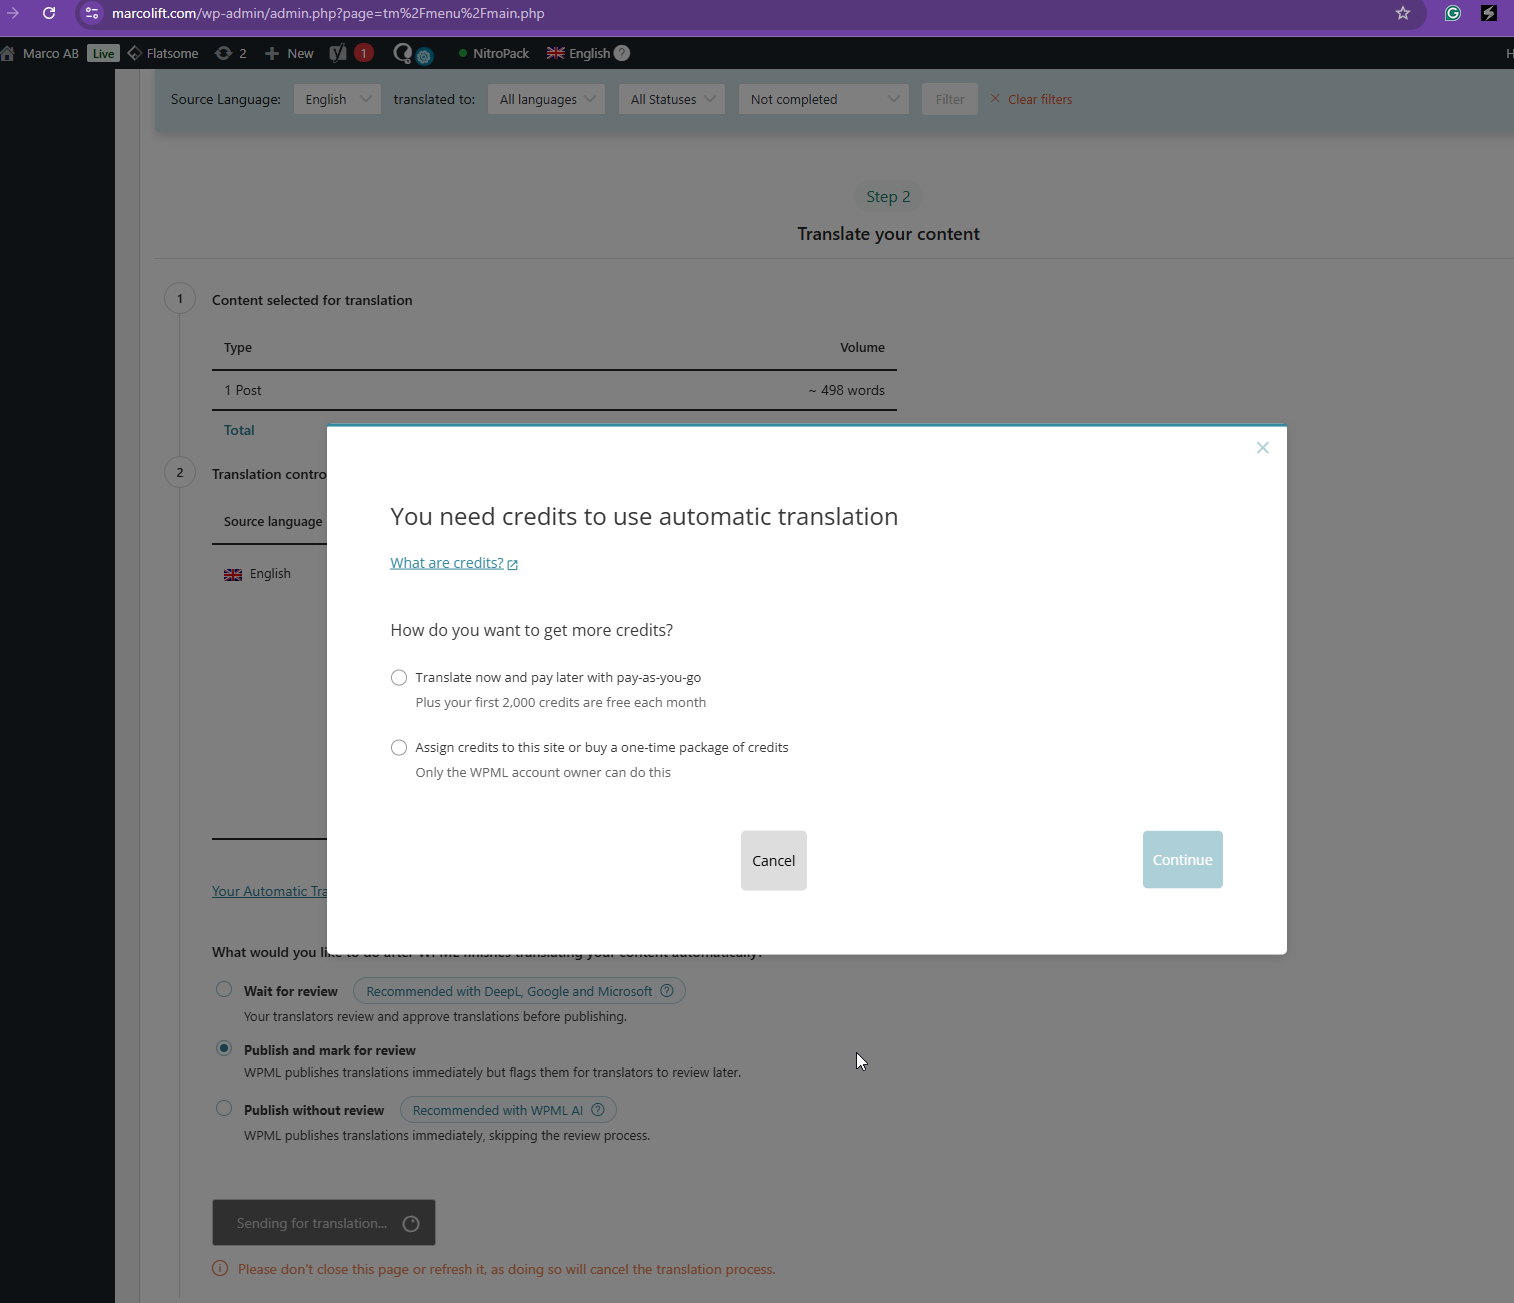Select Translate now and pay later option

[x=399, y=678]
